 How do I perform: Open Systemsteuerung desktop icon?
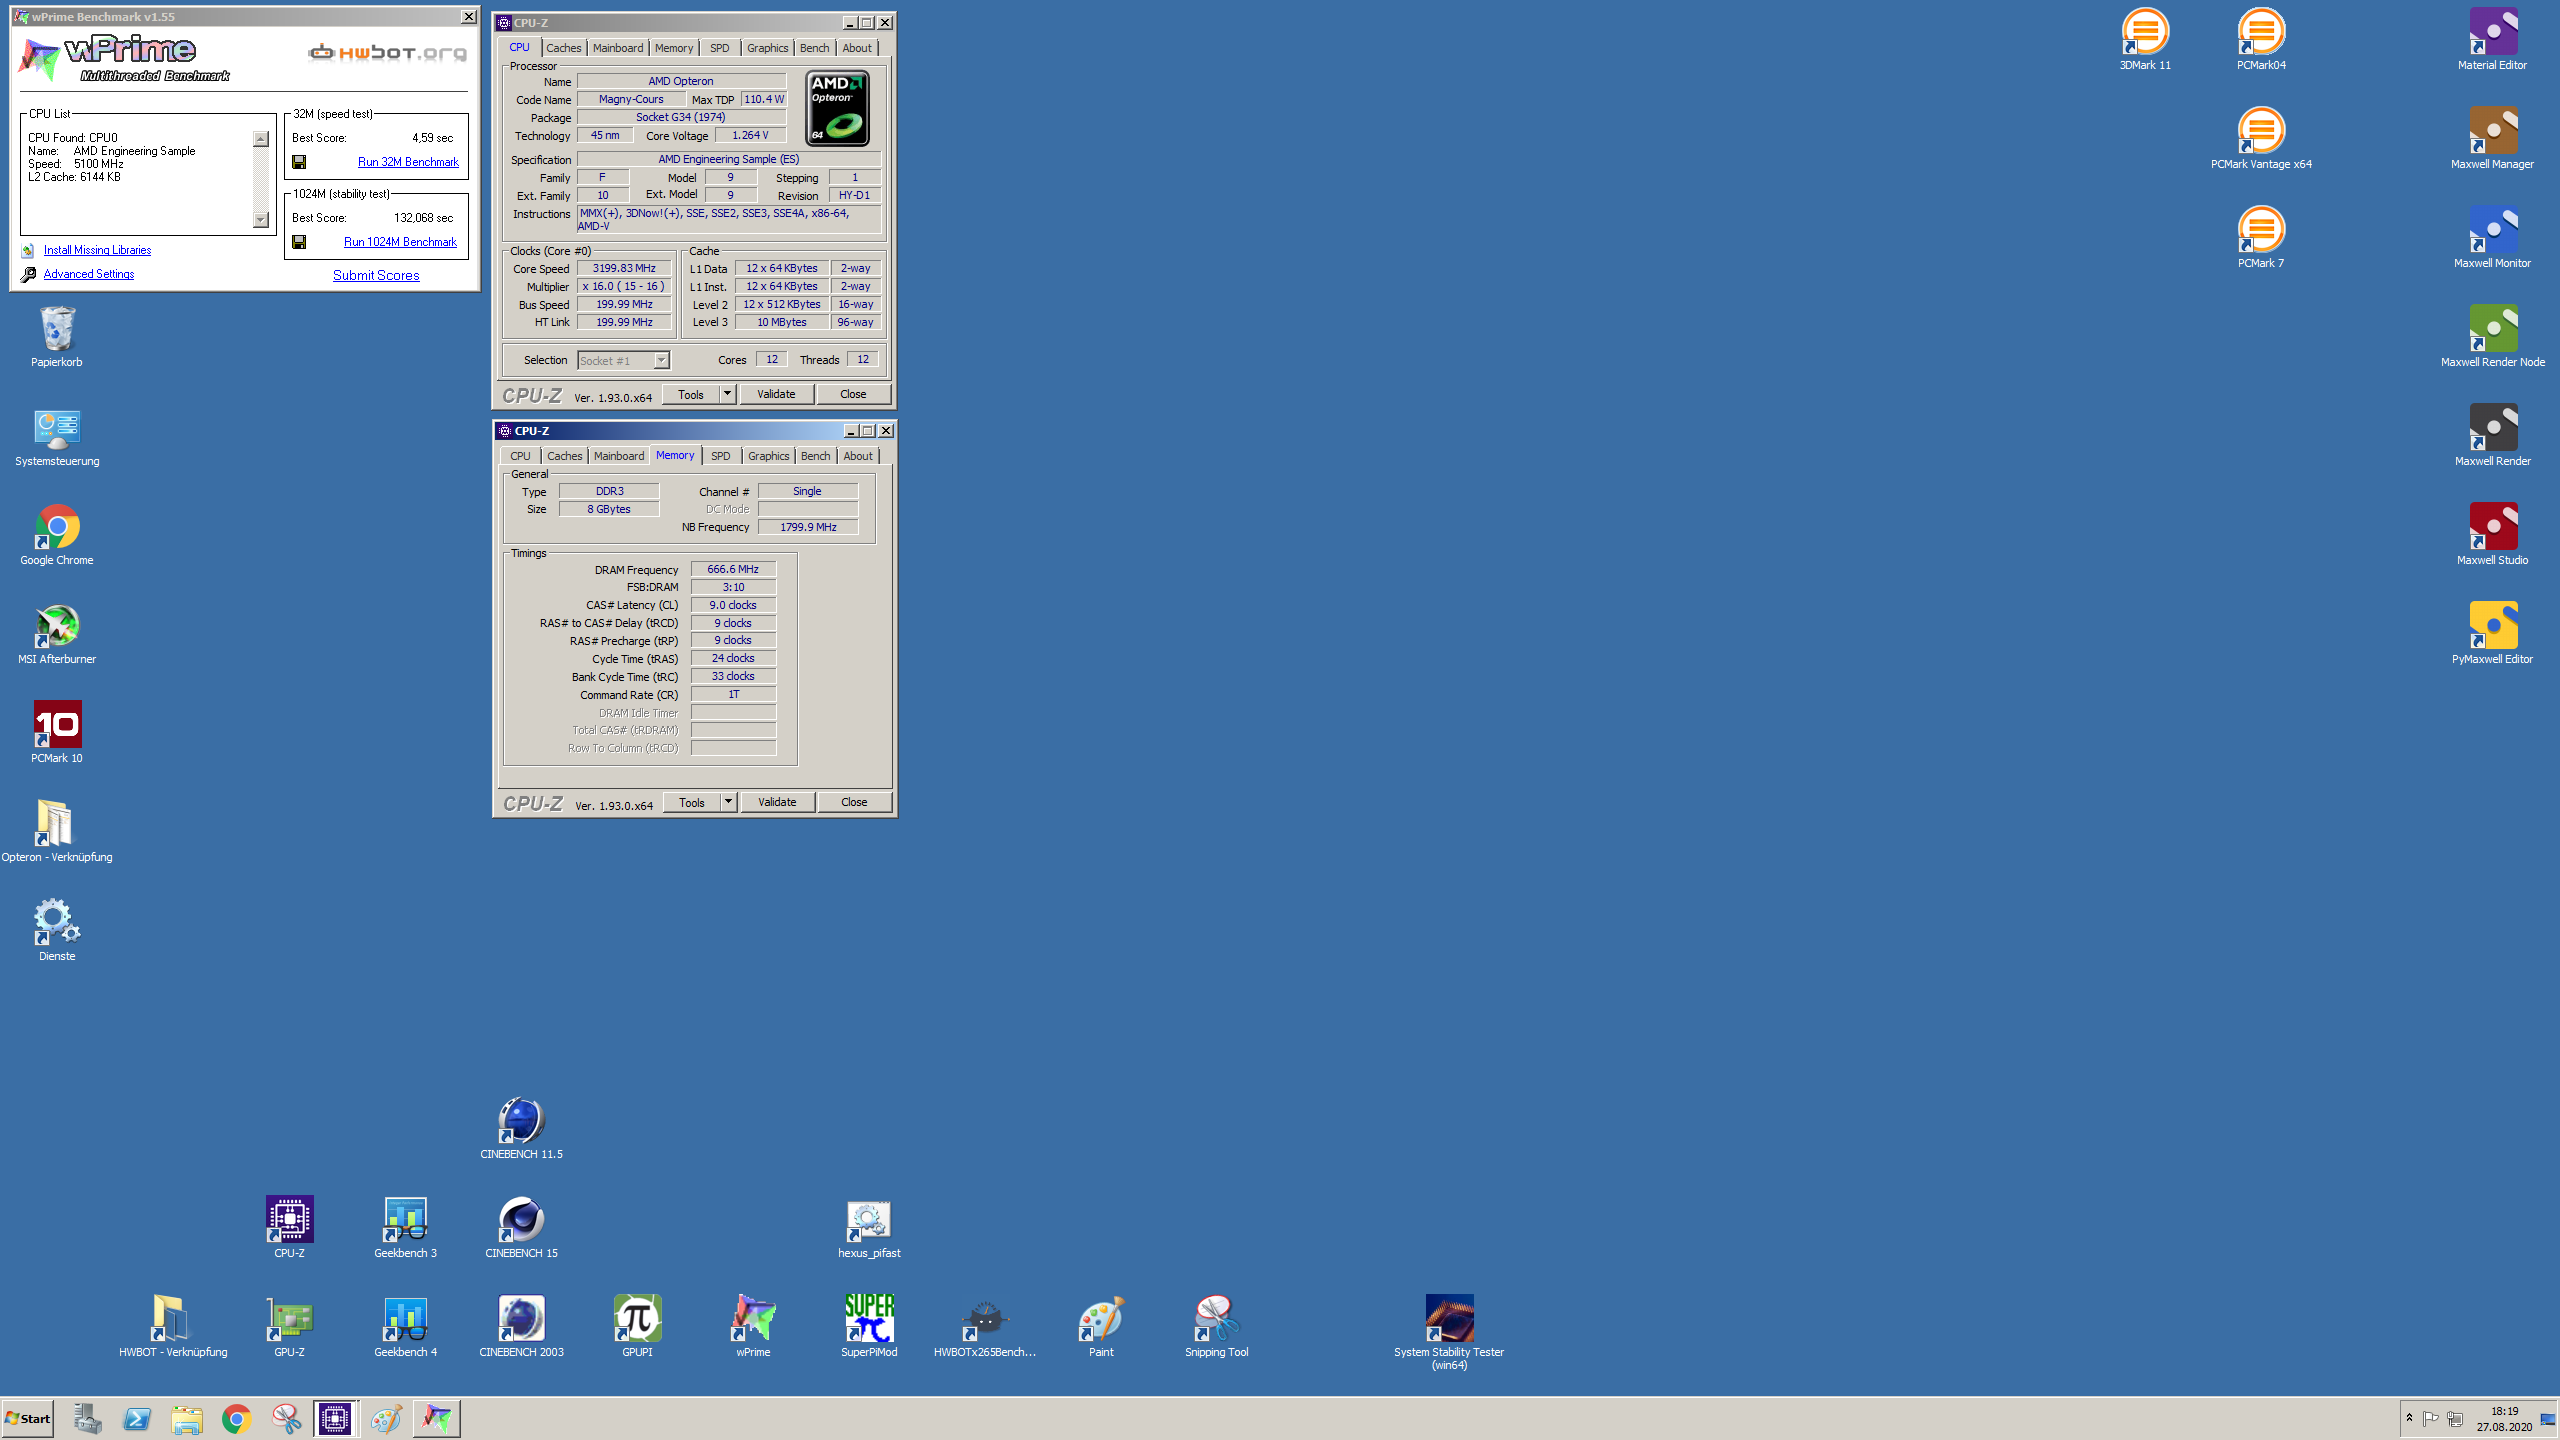[x=57, y=436]
